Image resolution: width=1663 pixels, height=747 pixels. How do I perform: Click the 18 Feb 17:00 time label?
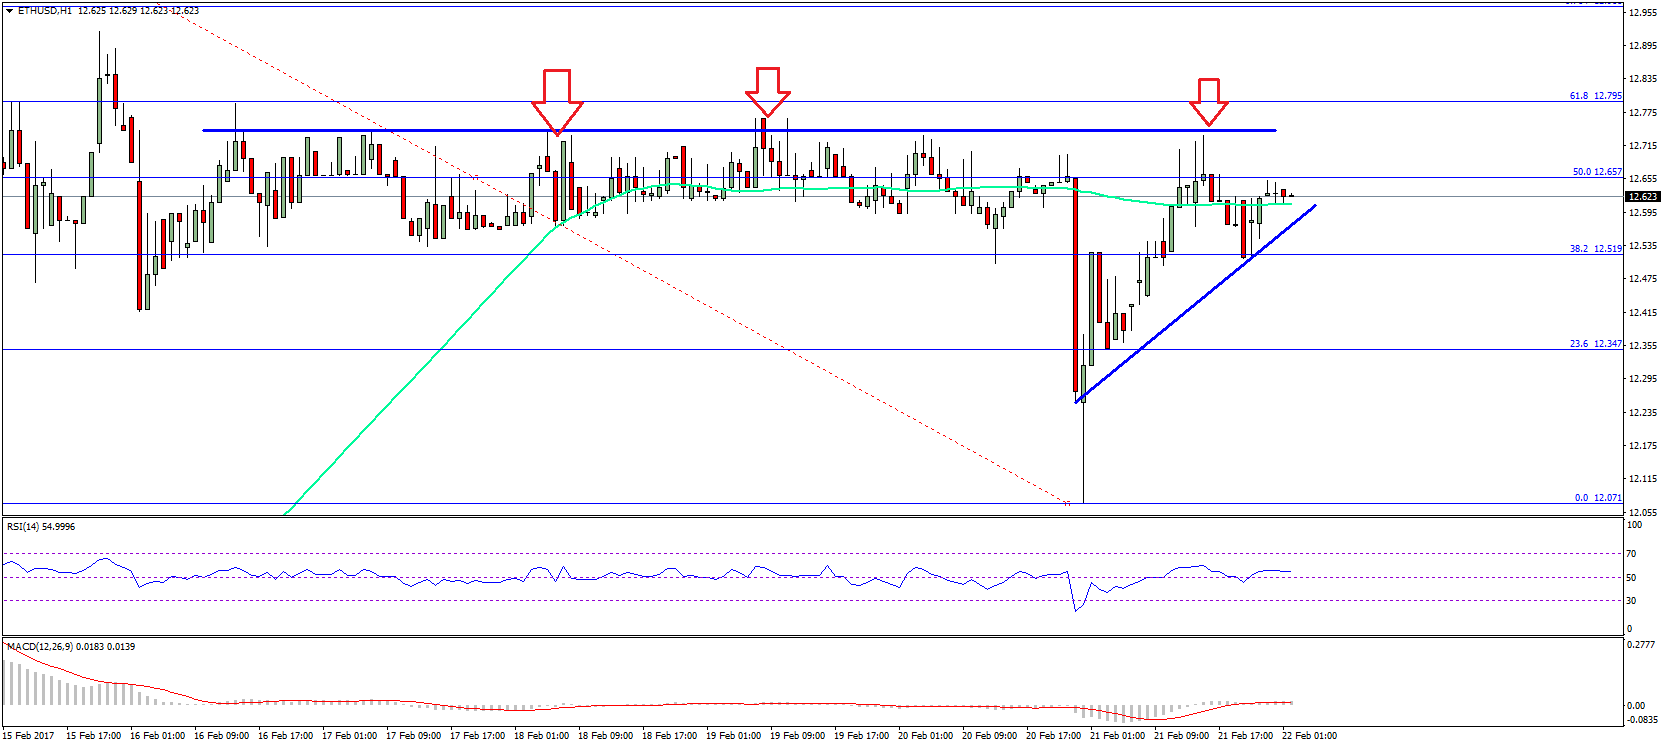(669, 736)
